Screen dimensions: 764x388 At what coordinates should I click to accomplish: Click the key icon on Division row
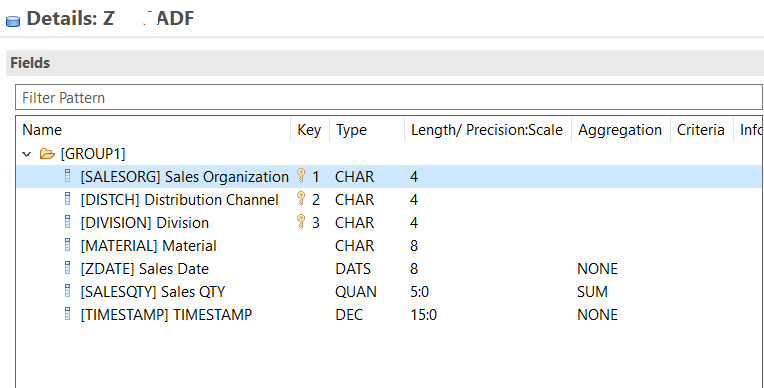pyautogui.click(x=301, y=221)
